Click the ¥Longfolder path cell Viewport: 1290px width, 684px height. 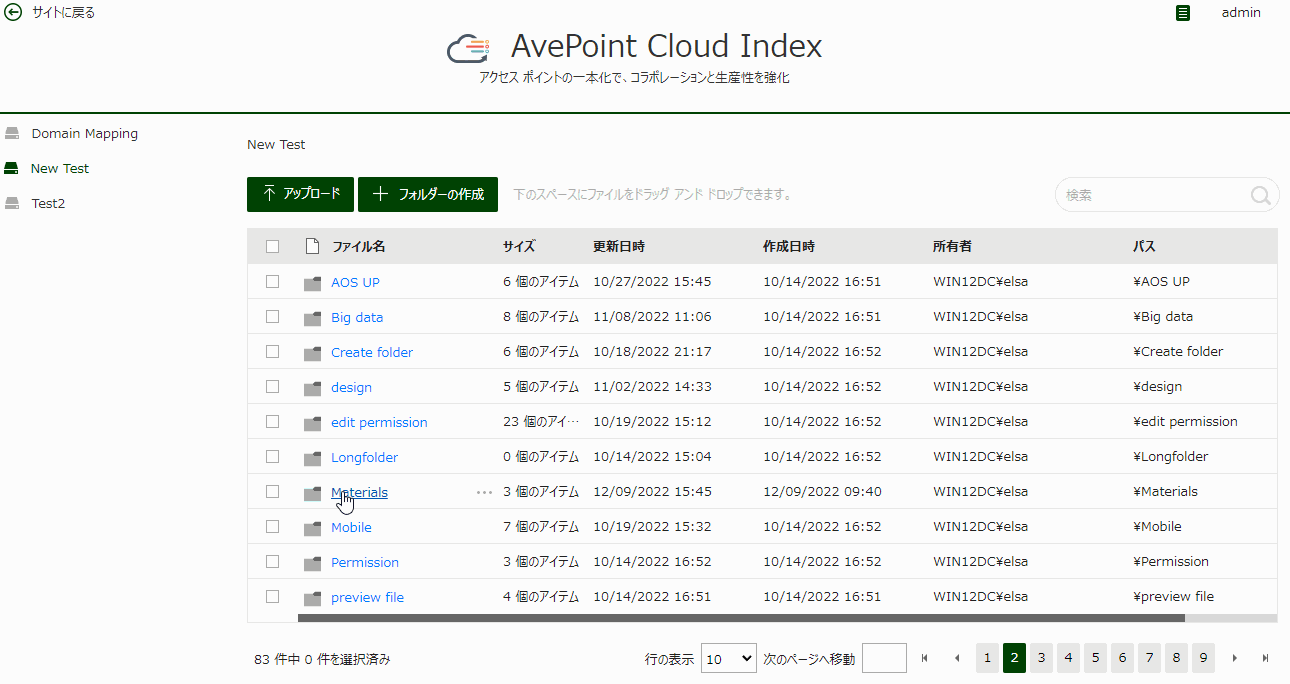pyautogui.click(x=1170, y=456)
